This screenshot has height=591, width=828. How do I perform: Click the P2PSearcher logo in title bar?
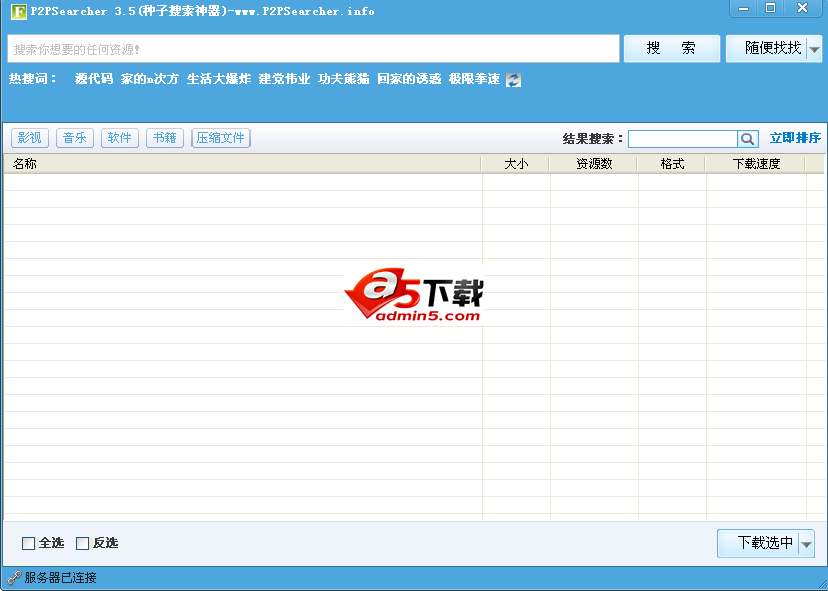pyautogui.click(x=18, y=11)
